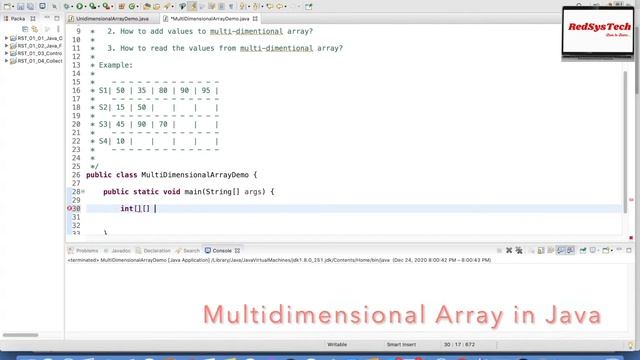Expand RST_01_04_Collect project
The height and width of the screenshot is (360, 640).
(7, 61)
